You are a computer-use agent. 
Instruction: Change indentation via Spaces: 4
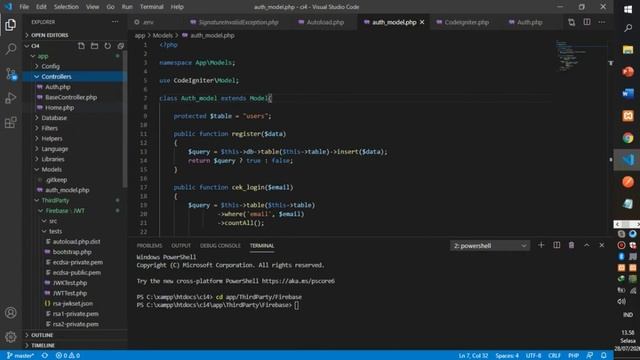[x=507, y=356]
